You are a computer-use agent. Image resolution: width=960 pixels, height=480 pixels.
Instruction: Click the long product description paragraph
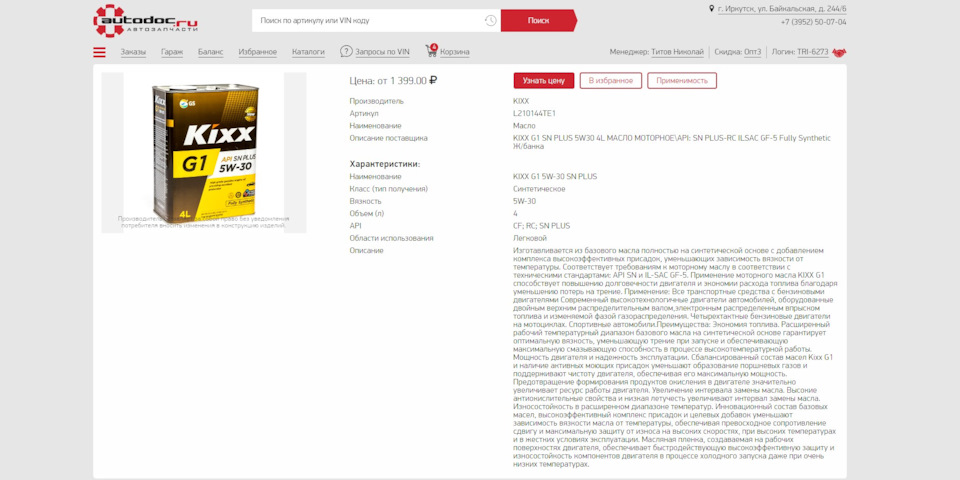(675, 357)
